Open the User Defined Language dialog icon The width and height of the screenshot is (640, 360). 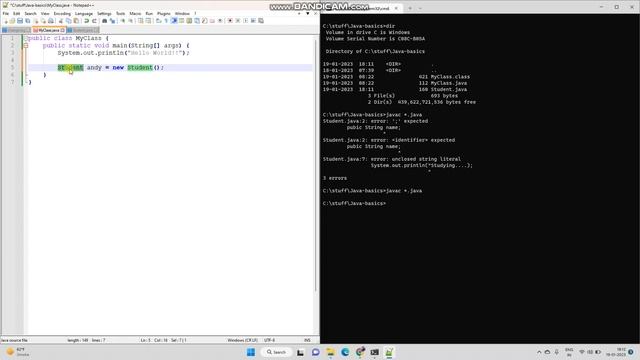point(181,20)
